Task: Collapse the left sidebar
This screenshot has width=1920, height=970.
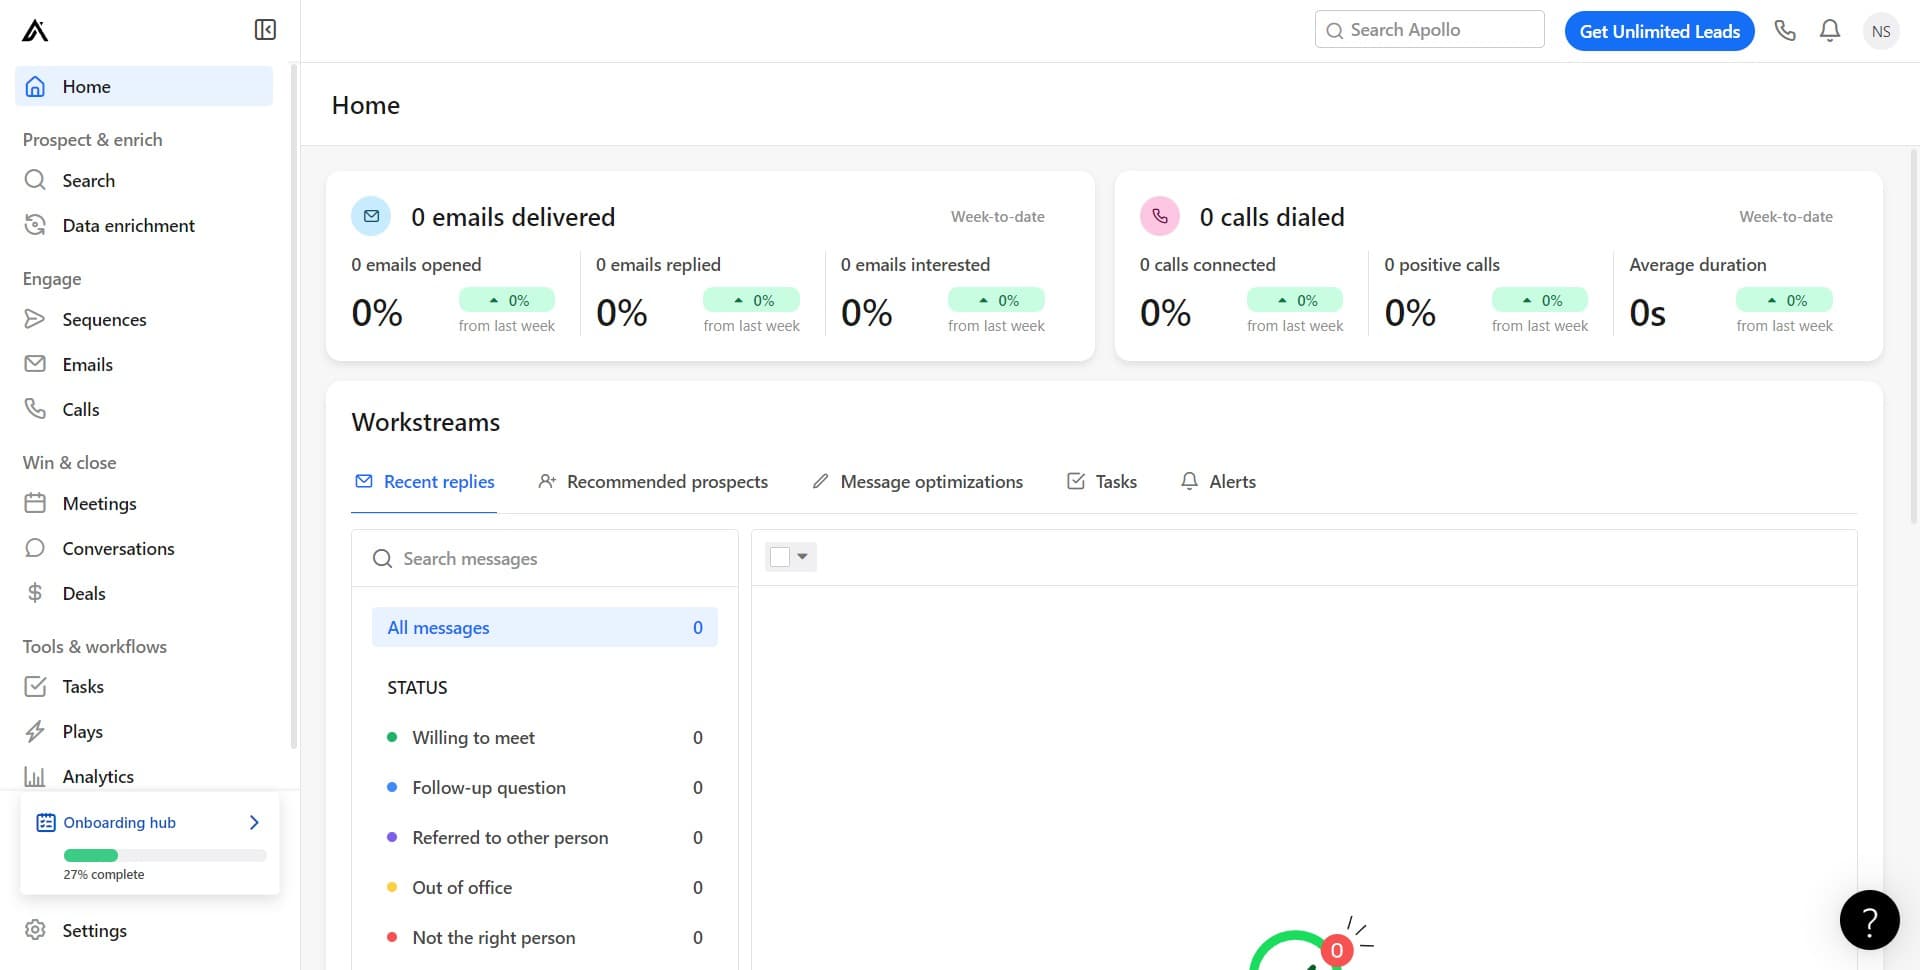Action: [264, 30]
